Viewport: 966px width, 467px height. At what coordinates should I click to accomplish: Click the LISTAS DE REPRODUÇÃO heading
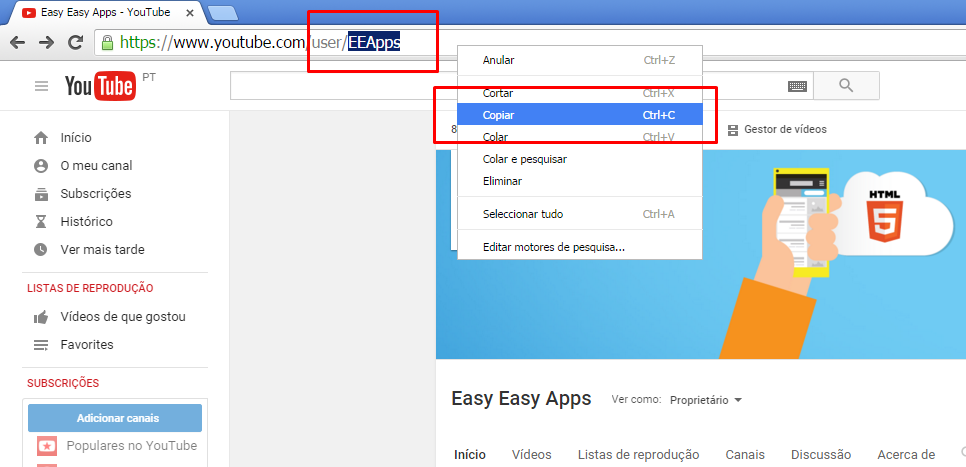pyautogui.click(x=90, y=288)
